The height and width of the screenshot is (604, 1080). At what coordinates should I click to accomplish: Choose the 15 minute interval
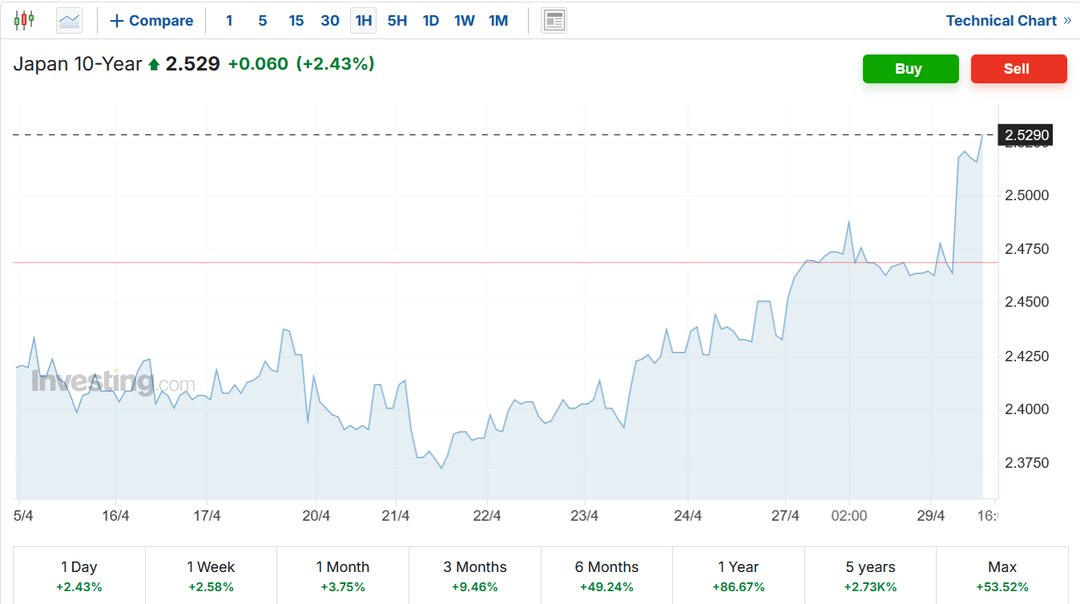pyautogui.click(x=296, y=20)
